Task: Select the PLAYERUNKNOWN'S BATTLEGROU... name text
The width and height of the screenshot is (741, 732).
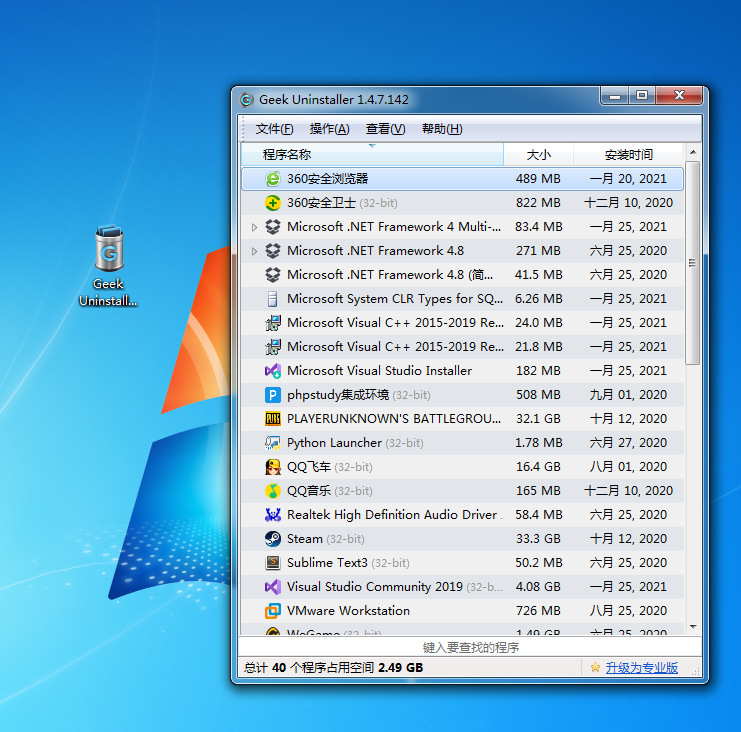Action: click(x=394, y=419)
